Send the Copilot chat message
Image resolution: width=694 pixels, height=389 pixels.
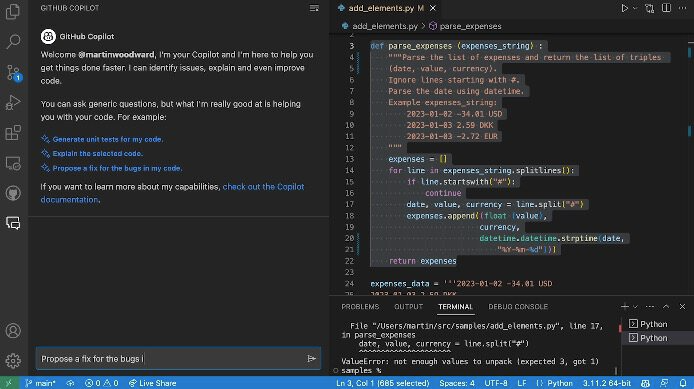[x=311, y=358]
